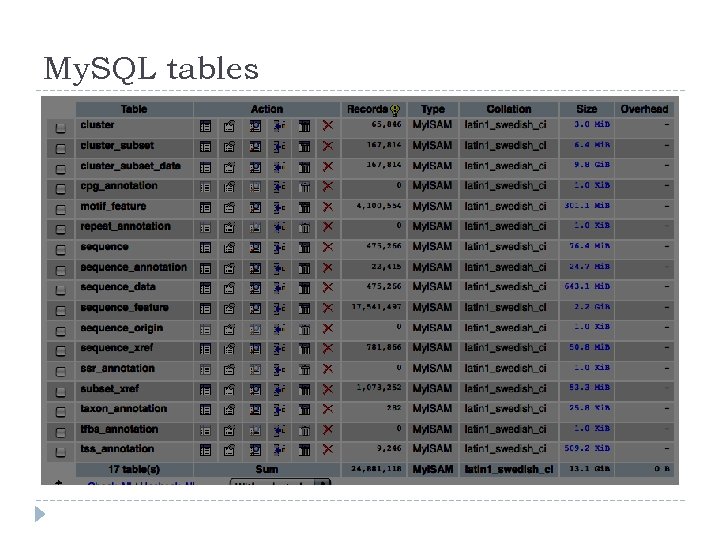Select the cpg_annotation row checkbox
Viewport: 720px width, 540px height.
click(60, 189)
